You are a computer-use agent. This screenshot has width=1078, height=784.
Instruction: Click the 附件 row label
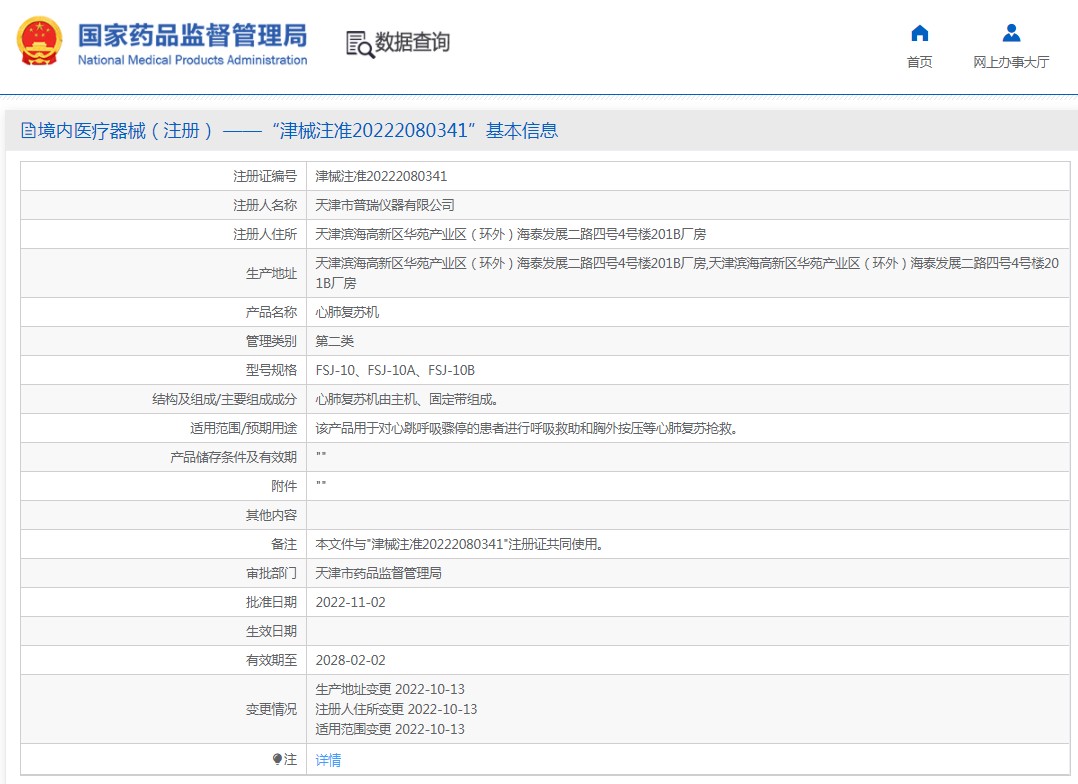pyautogui.click(x=284, y=486)
